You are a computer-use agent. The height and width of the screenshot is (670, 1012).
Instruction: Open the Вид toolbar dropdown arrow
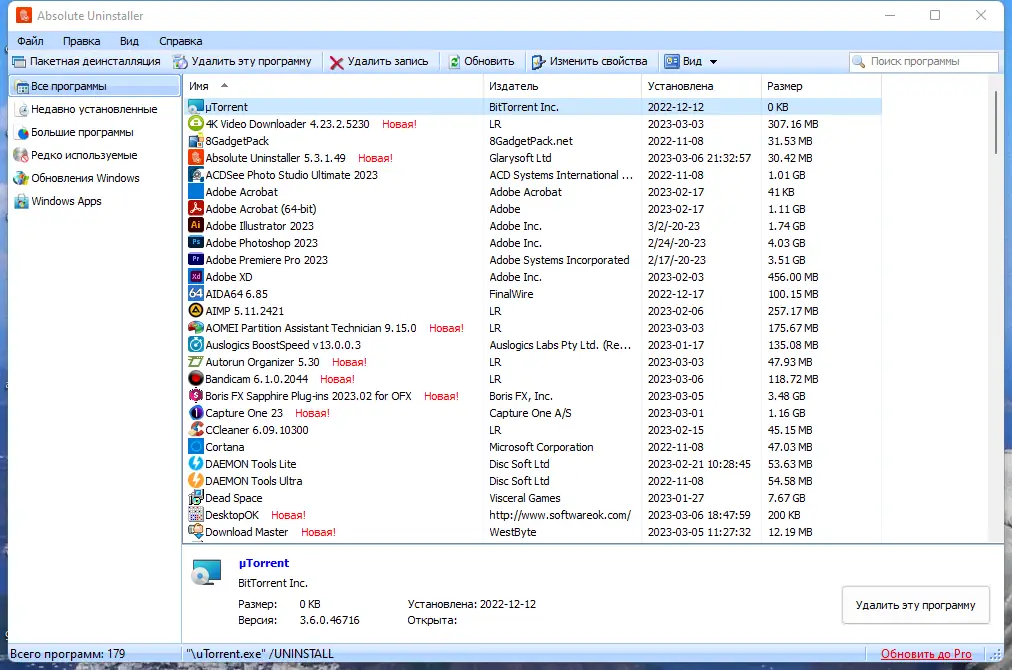tap(713, 62)
